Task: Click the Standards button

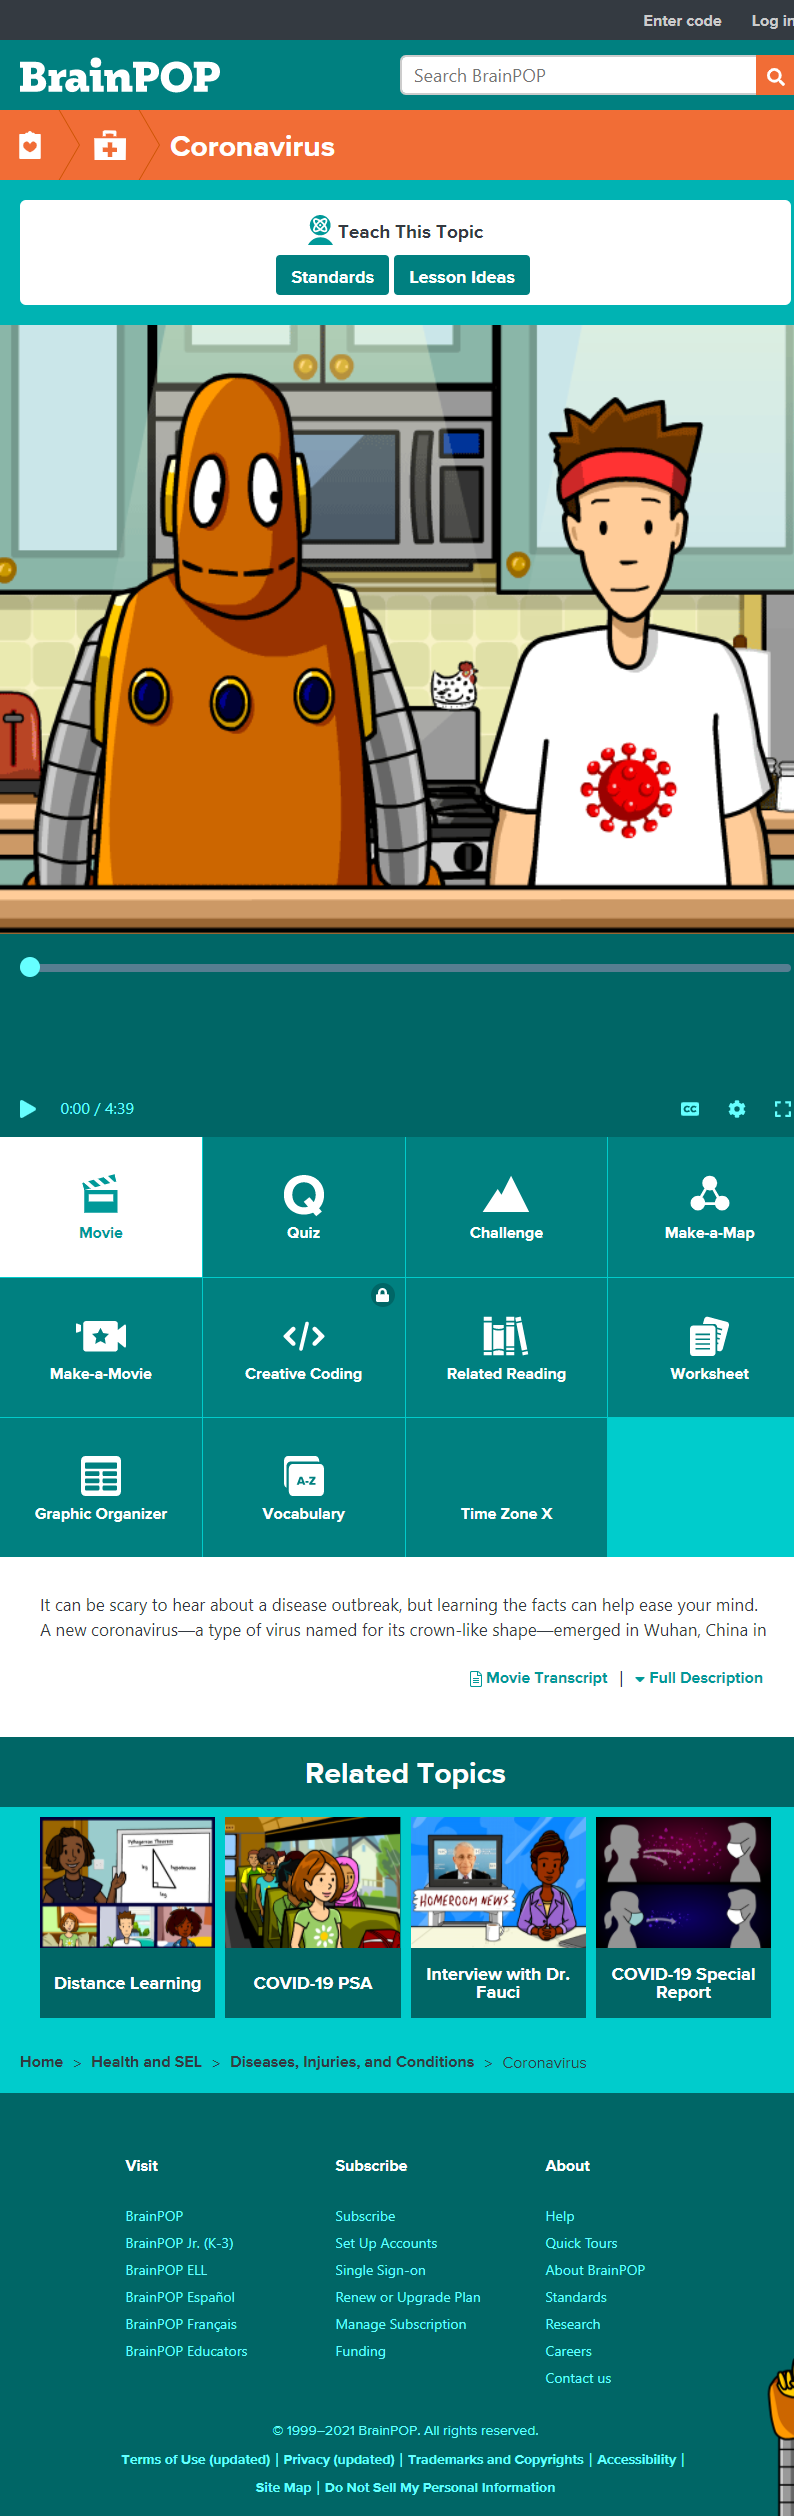Action: [x=332, y=277]
